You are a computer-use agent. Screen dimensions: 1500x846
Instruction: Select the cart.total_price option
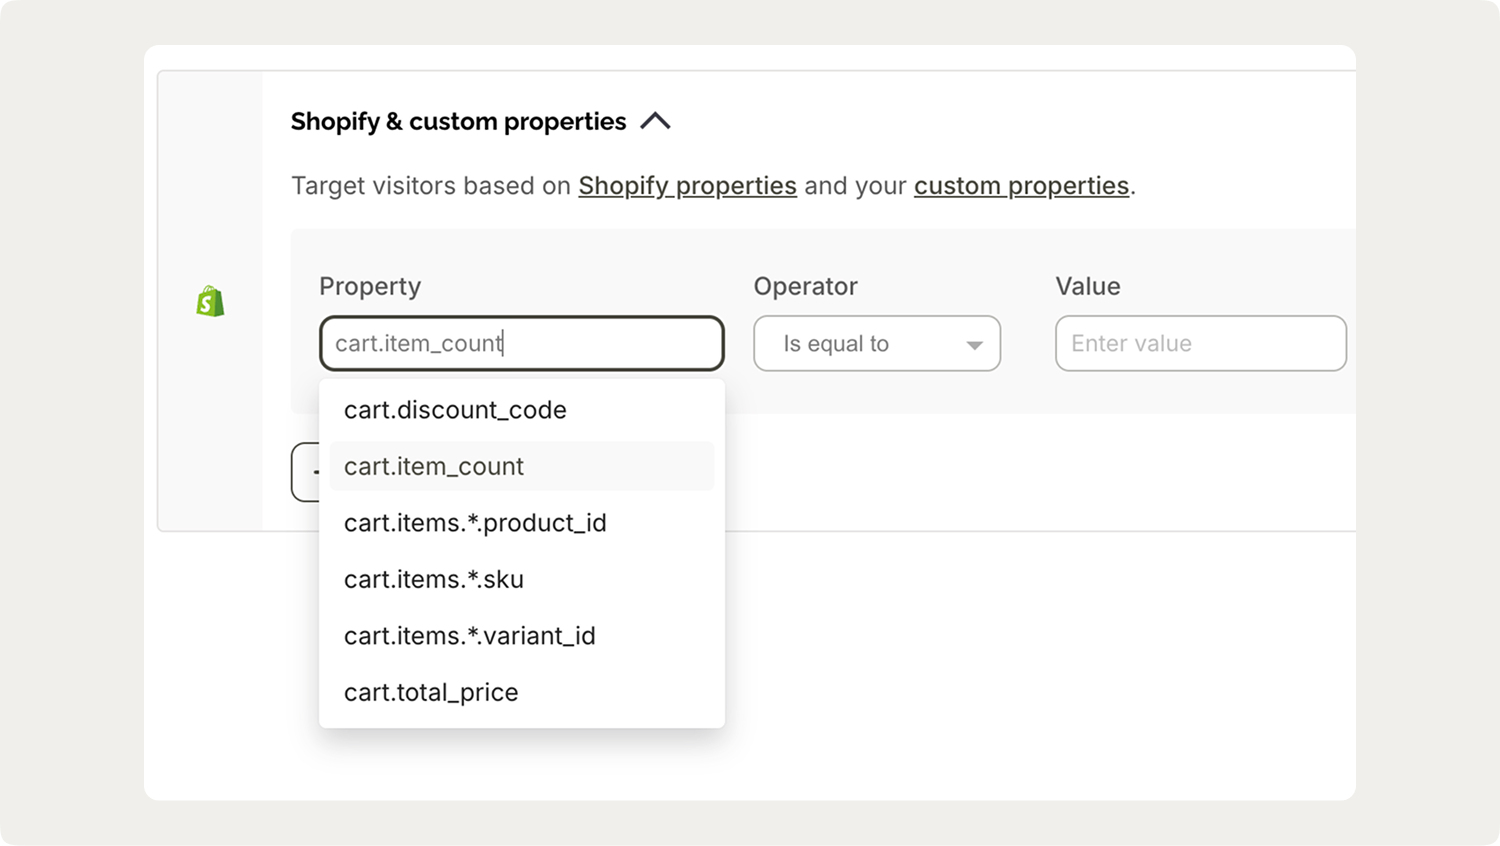[431, 692]
